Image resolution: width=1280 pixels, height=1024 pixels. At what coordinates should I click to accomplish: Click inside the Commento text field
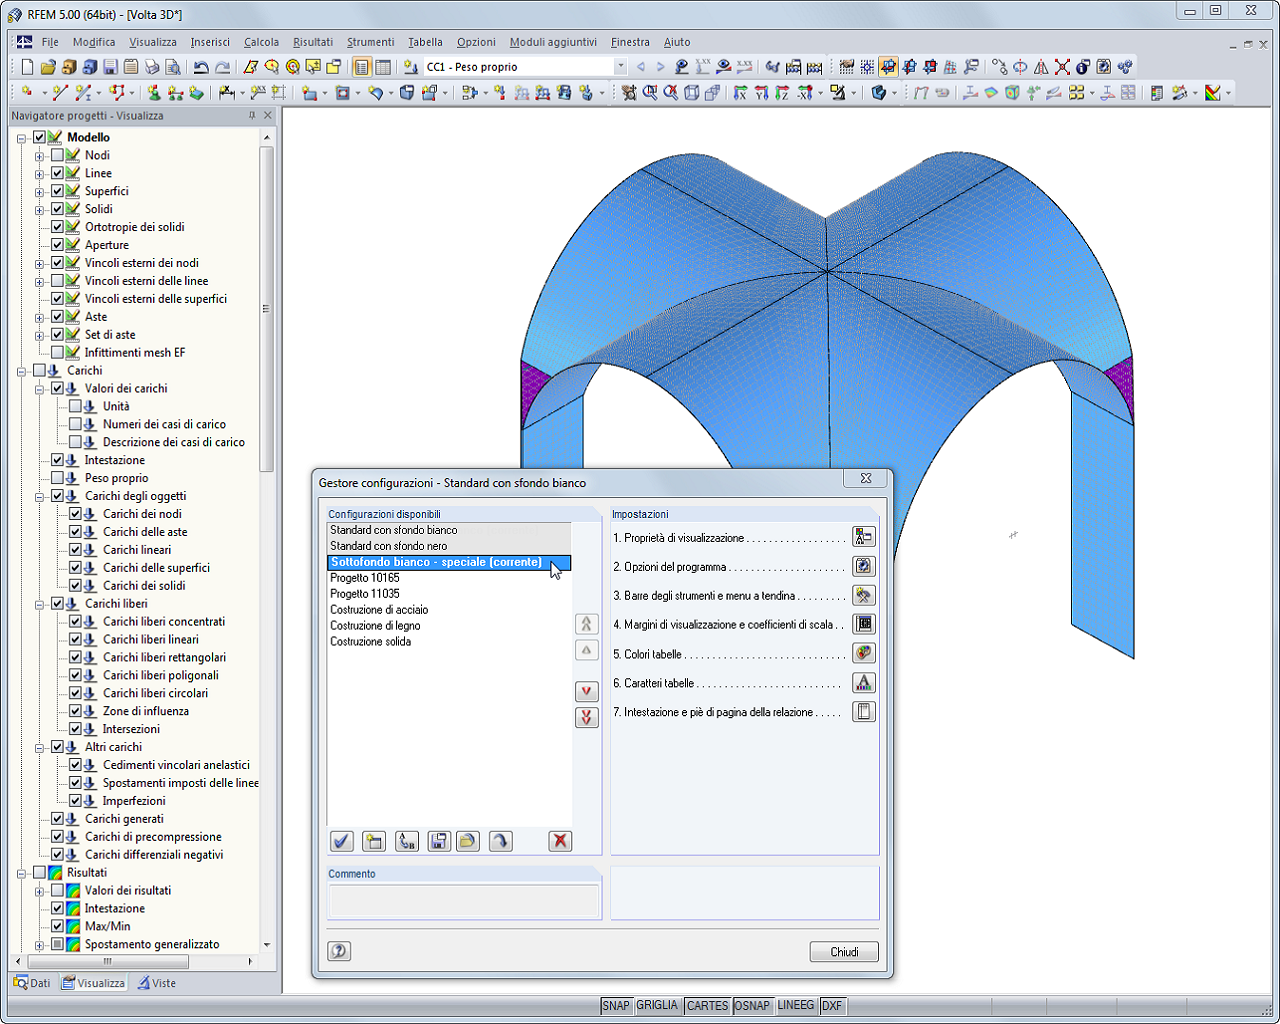[x=464, y=900]
